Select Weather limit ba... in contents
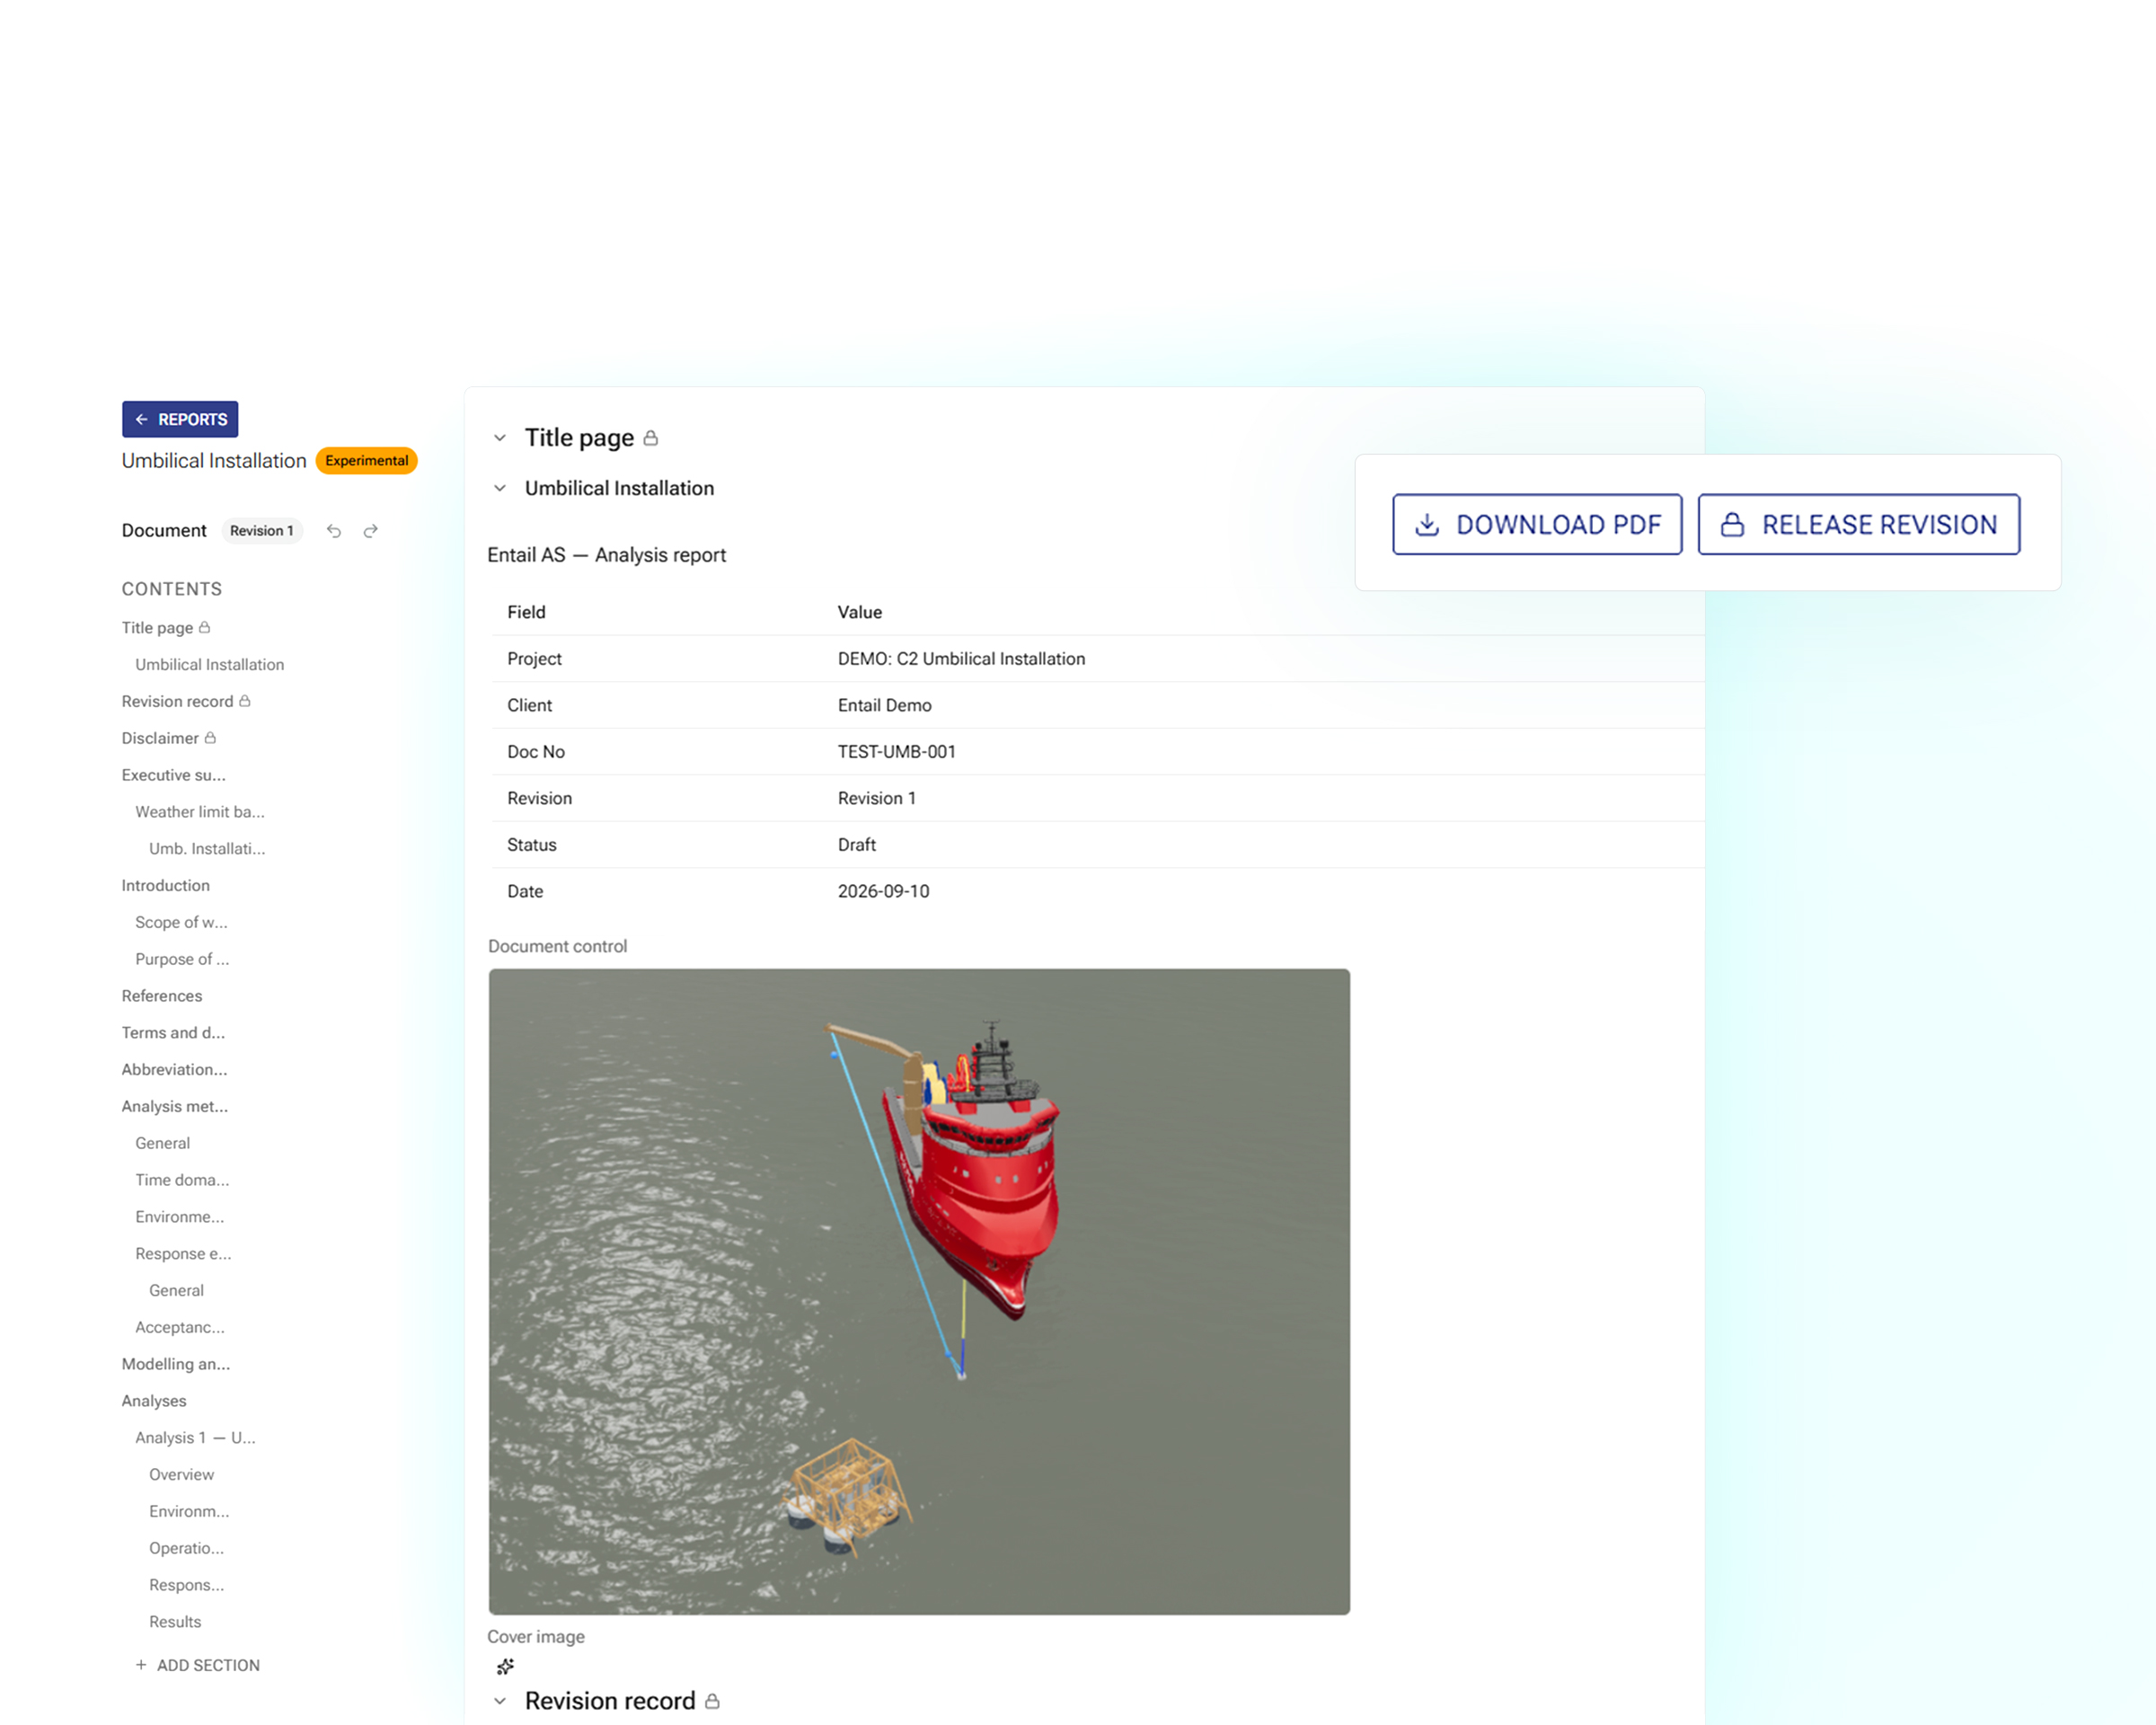 tap(200, 812)
